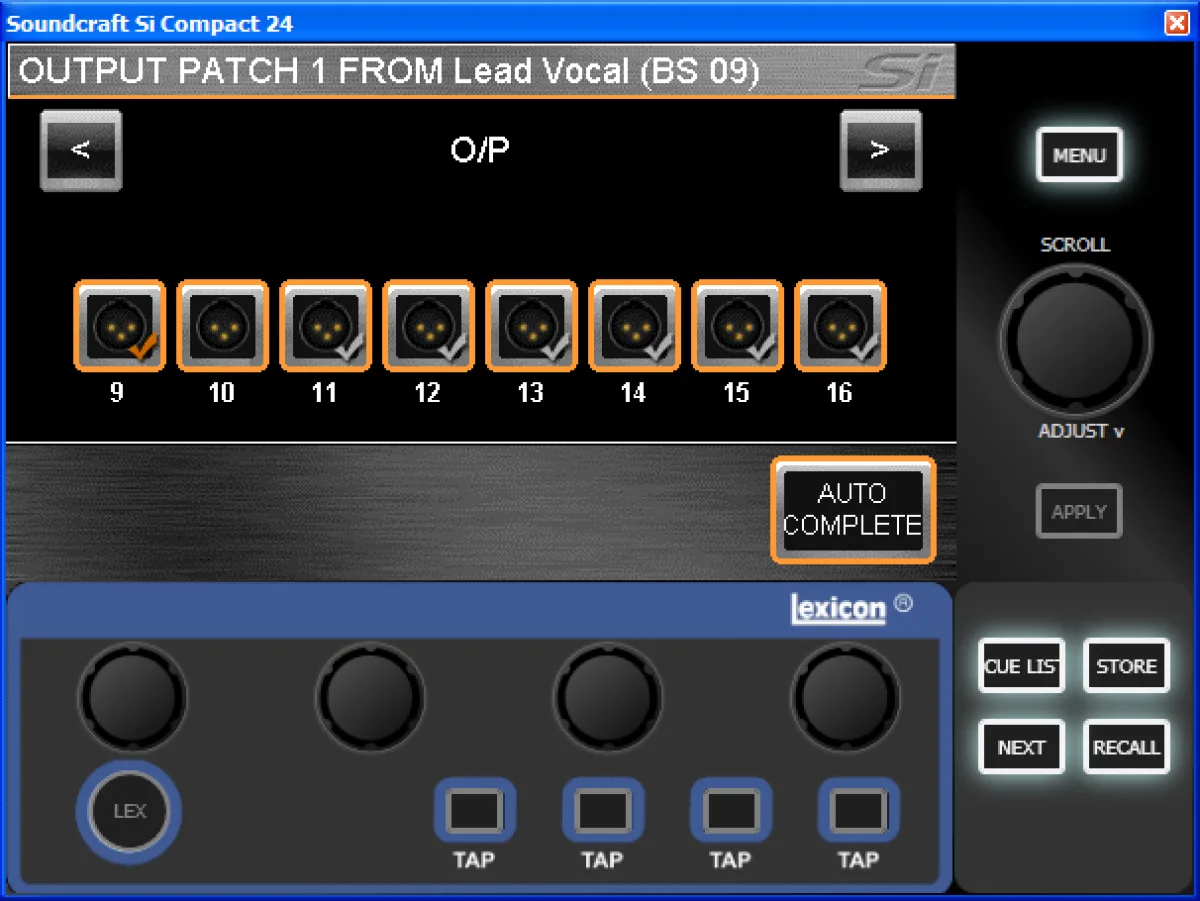Click the first TAP tempo button
Viewport: 1200px width, 901px height.
point(475,811)
